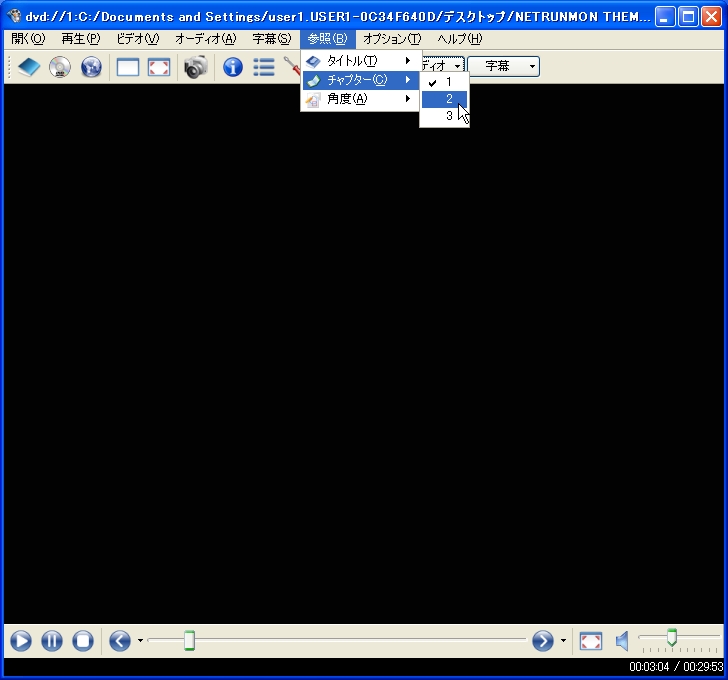Click the elapsed time 00:03:04 display
The image size is (728, 680).
pos(649,667)
